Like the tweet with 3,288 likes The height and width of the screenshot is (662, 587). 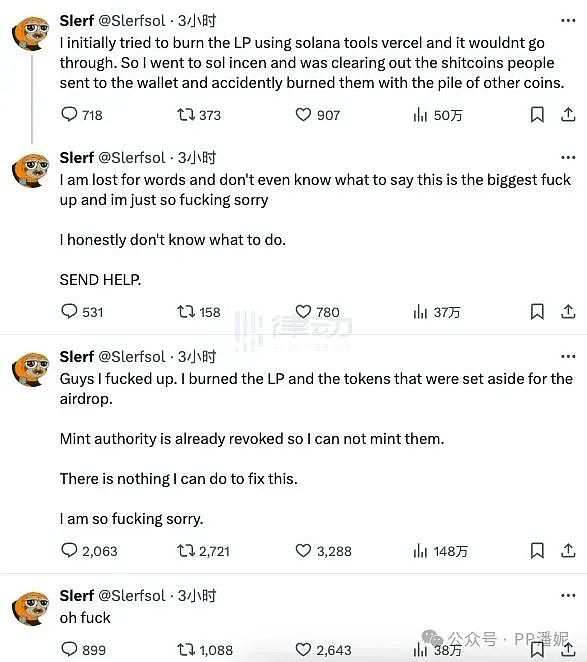click(x=323, y=551)
